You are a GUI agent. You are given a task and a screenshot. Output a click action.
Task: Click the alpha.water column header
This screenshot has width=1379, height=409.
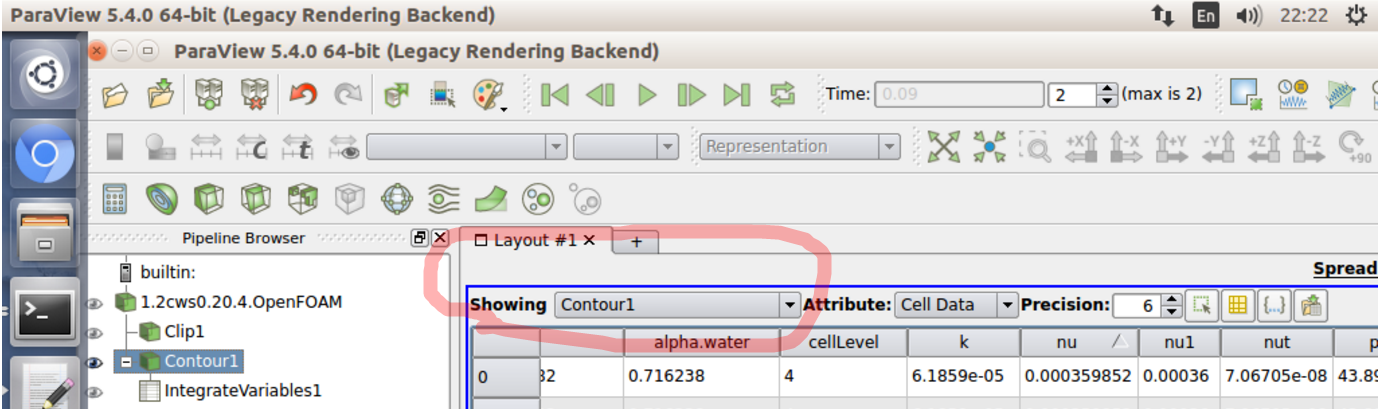tap(700, 342)
